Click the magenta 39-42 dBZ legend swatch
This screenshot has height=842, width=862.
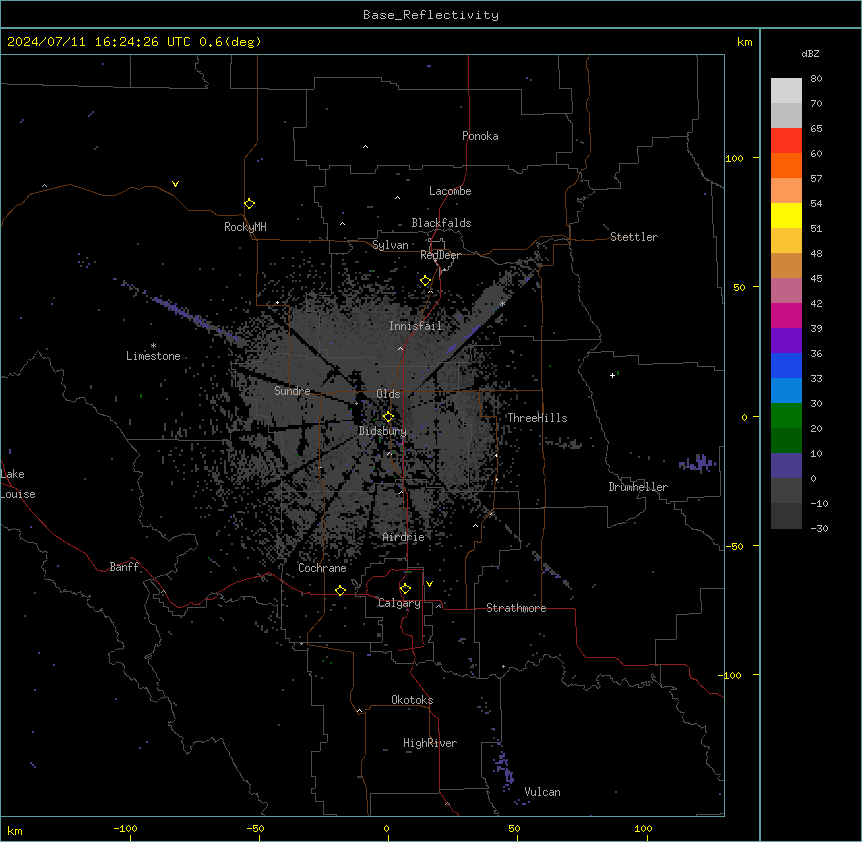(786, 315)
